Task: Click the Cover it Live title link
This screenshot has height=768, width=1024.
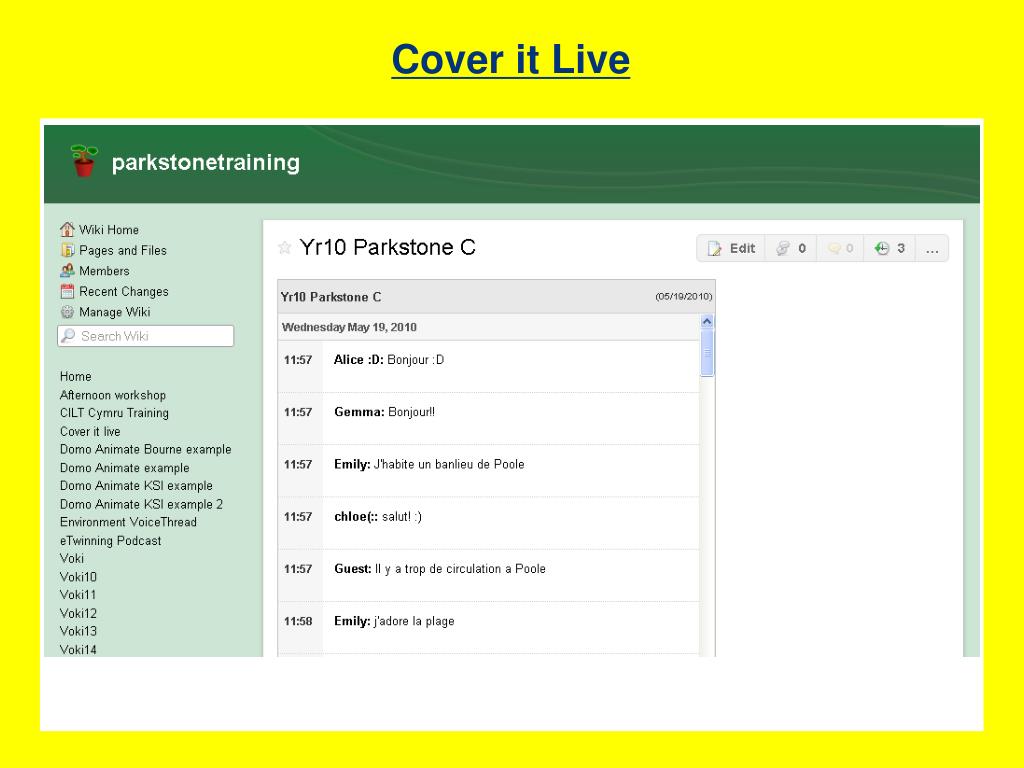Action: coord(511,59)
